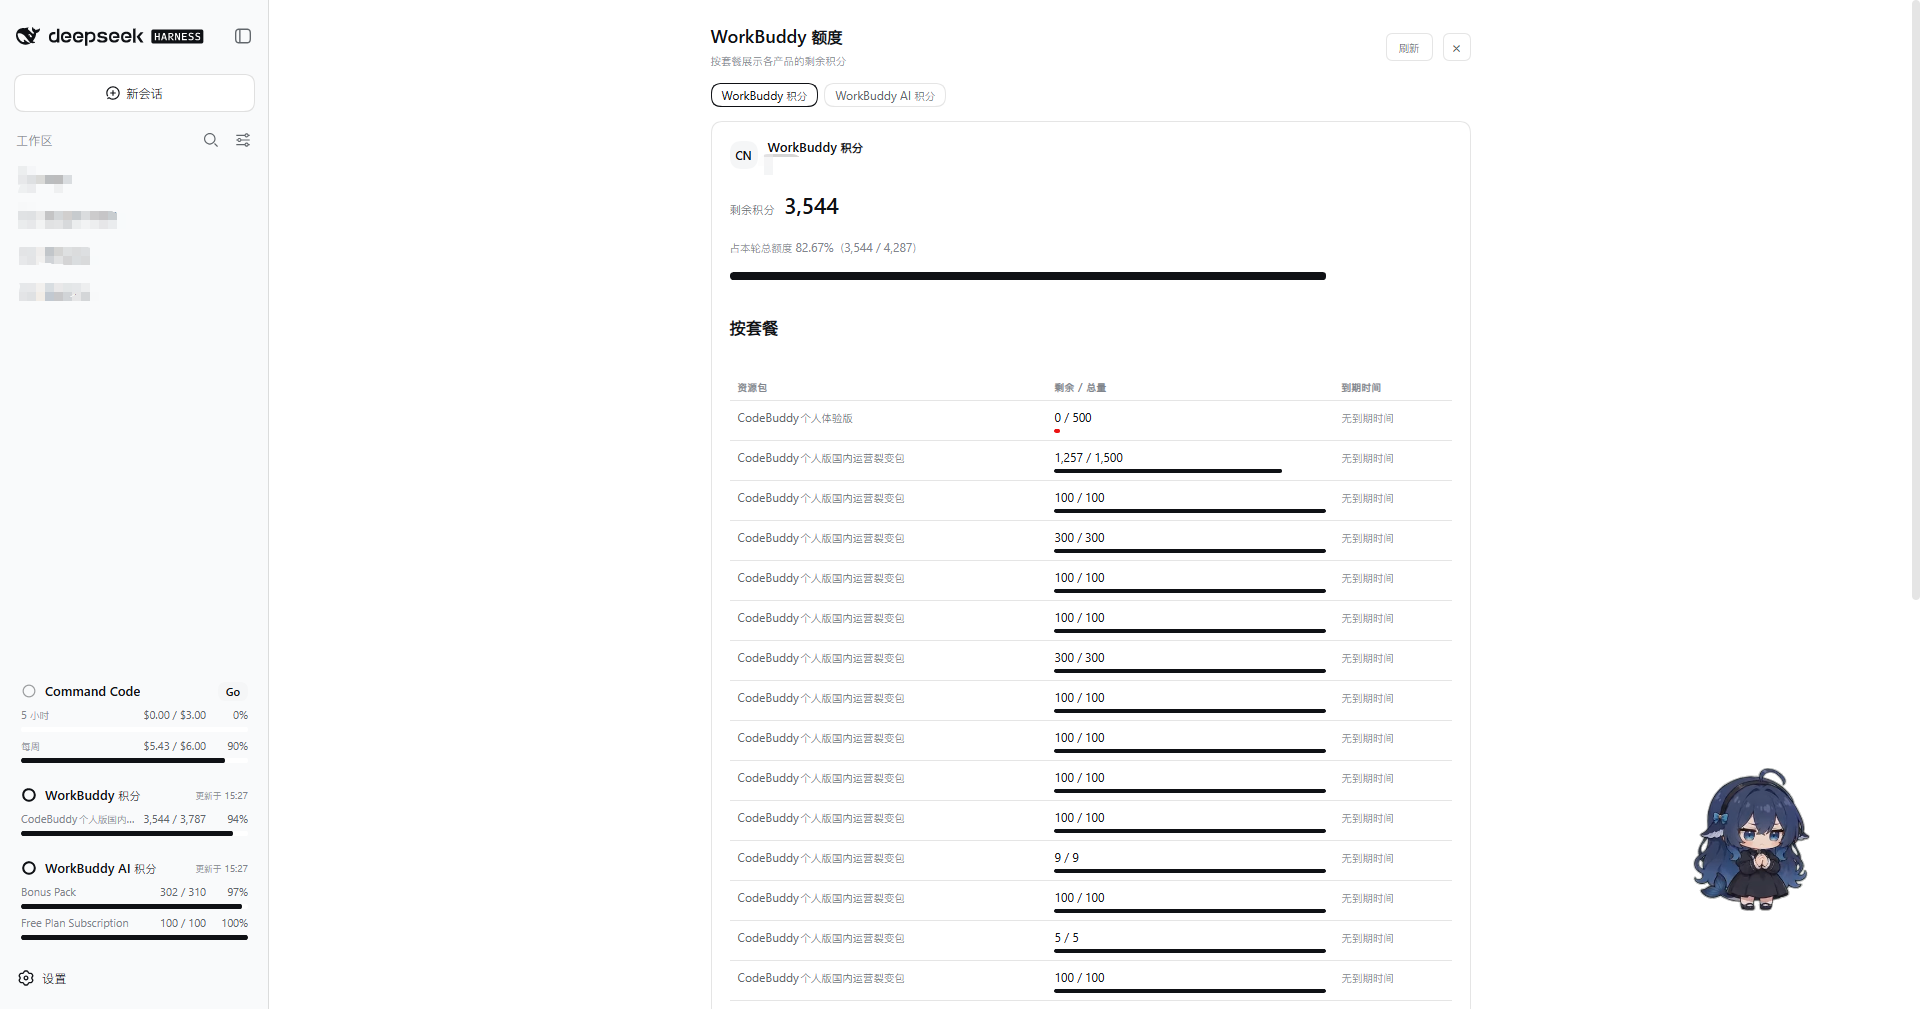Click the deepseek whale logo

click(x=28, y=36)
